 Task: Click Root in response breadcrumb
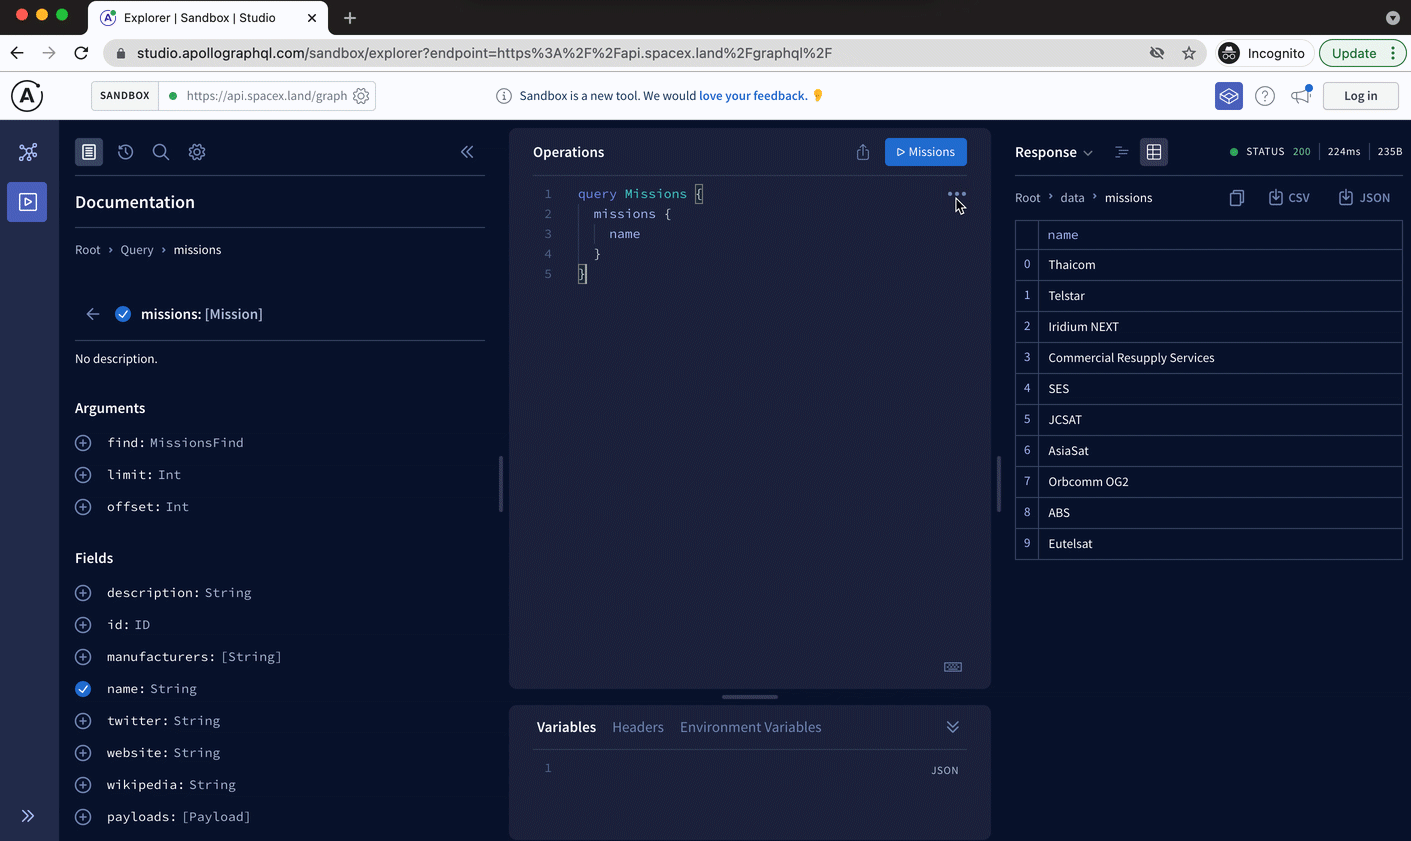pos(1028,198)
